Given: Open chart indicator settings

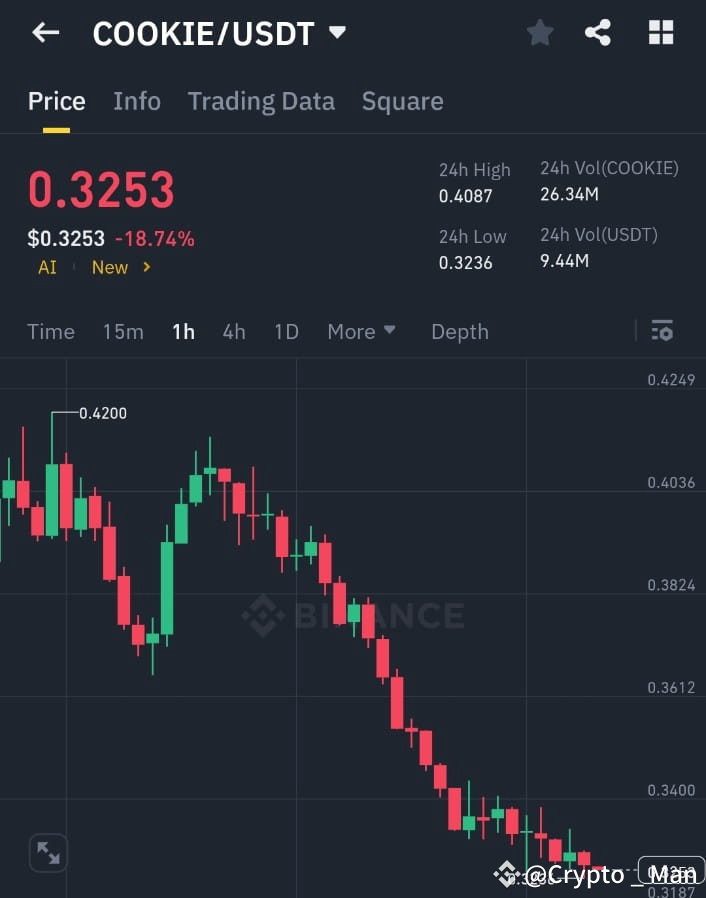Looking at the screenshot, I should coord(662,330).
